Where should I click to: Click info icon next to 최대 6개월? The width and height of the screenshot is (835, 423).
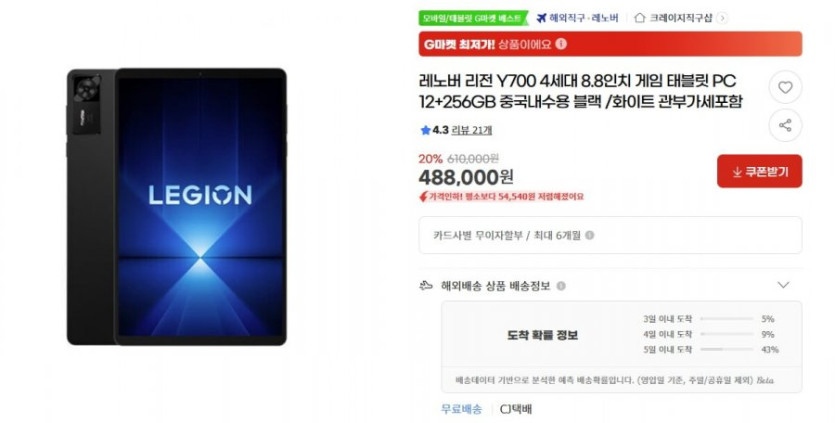click(x=590, y=235)
